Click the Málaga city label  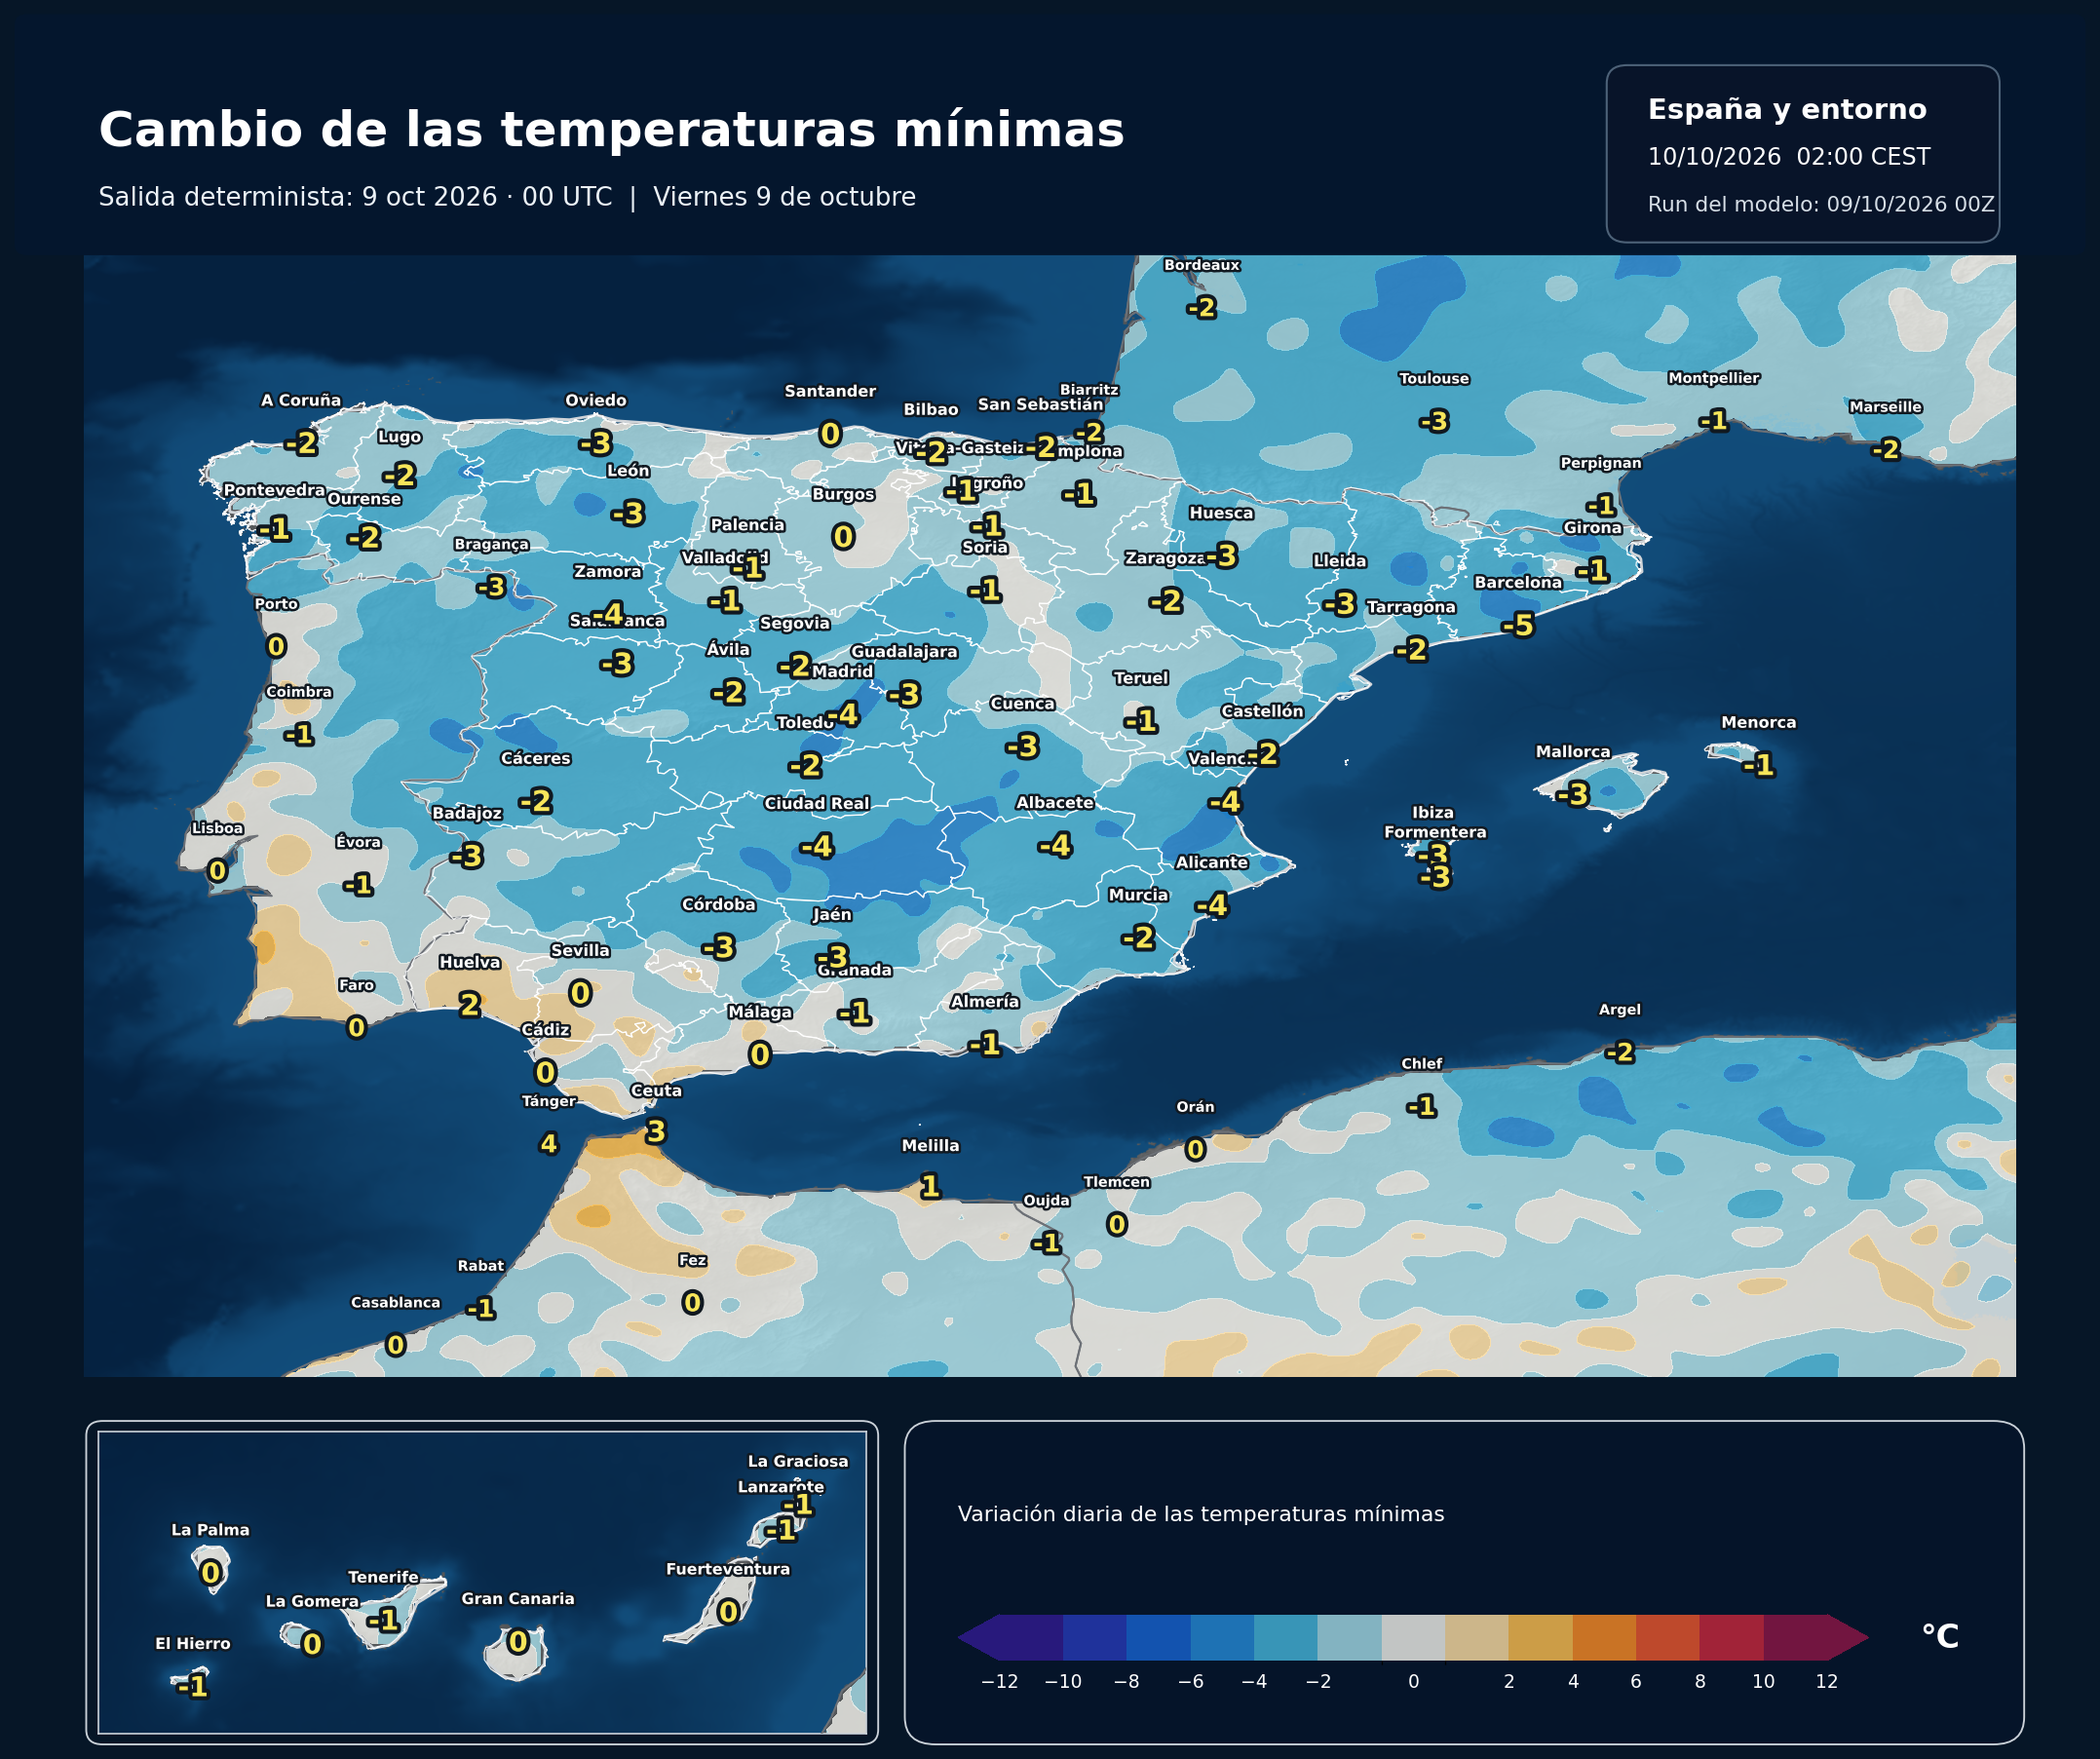(x=760, y=1012)
